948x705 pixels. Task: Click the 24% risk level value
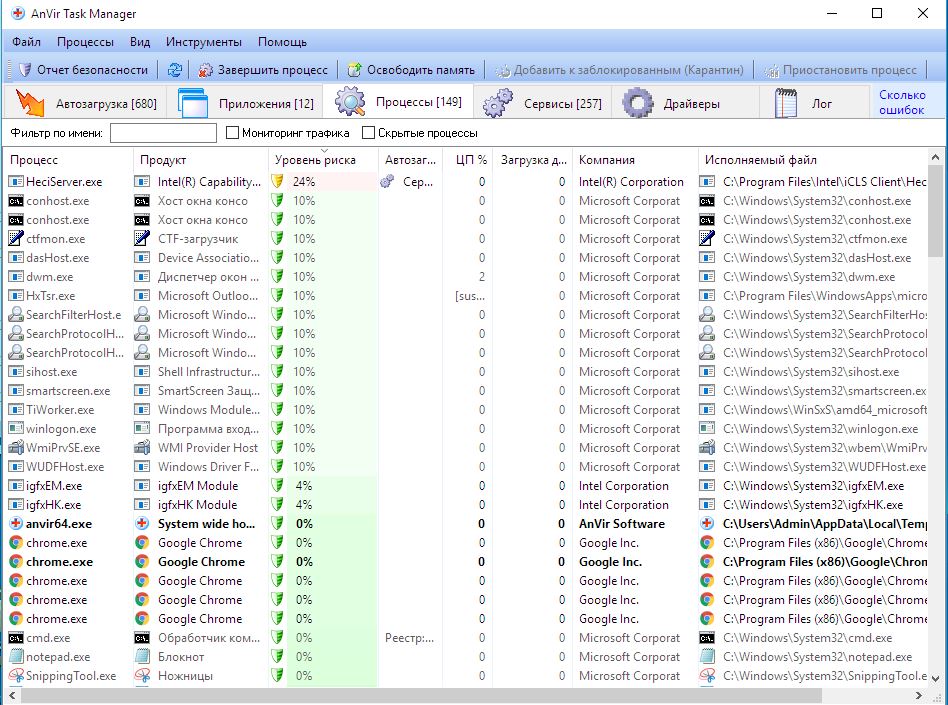click(x=304, y=181)
